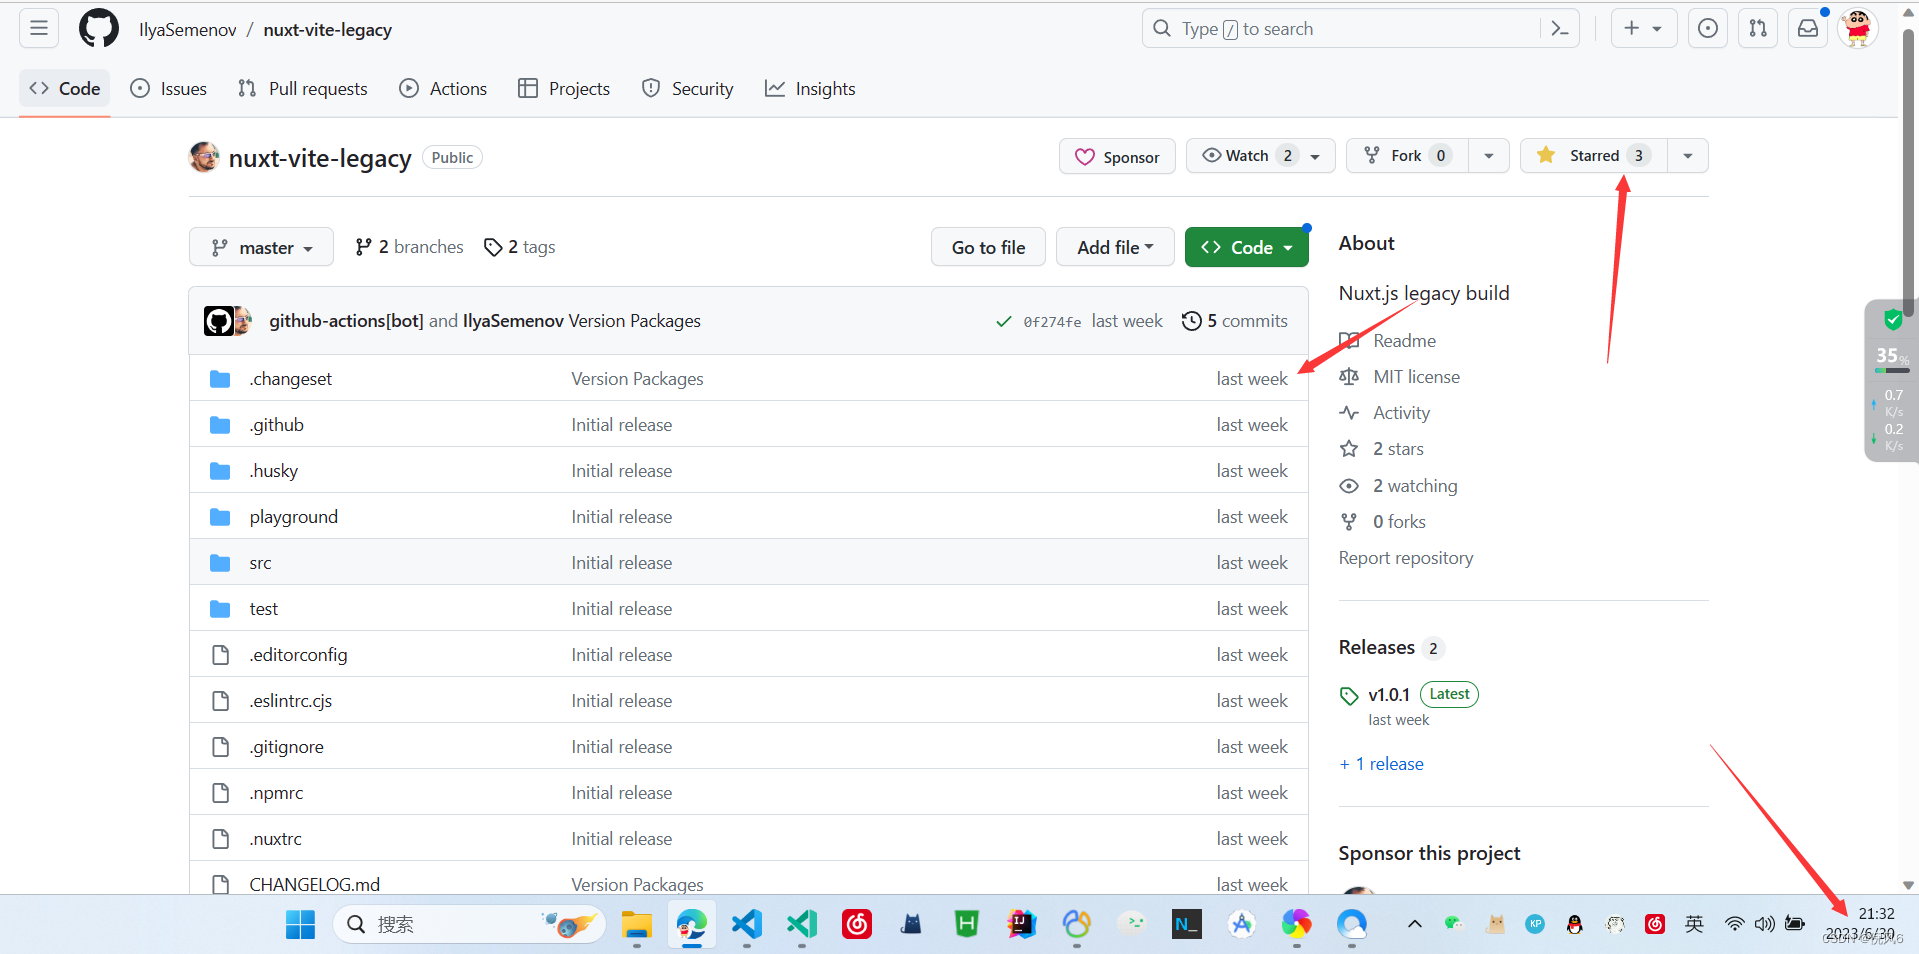
Task: Open the Readme link in About
Action: [x=1388, y=341]
